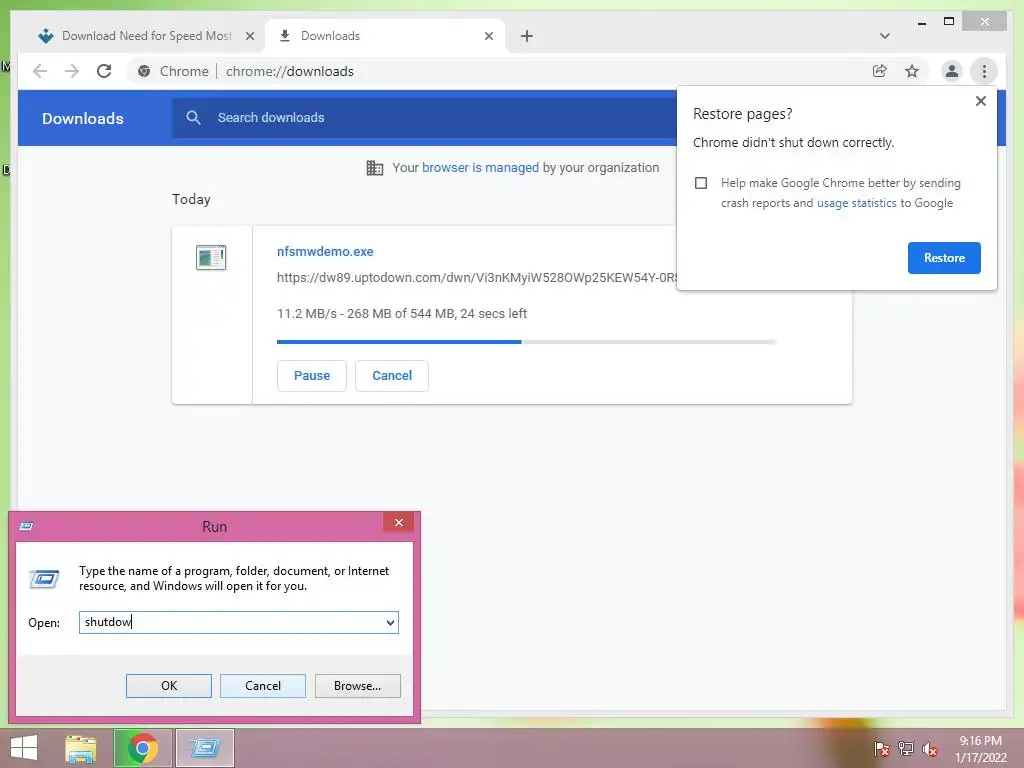The height and width of the screenshot is (768, 1024).
Task: Open File Explorer from the taskbar
Action: 81,748
